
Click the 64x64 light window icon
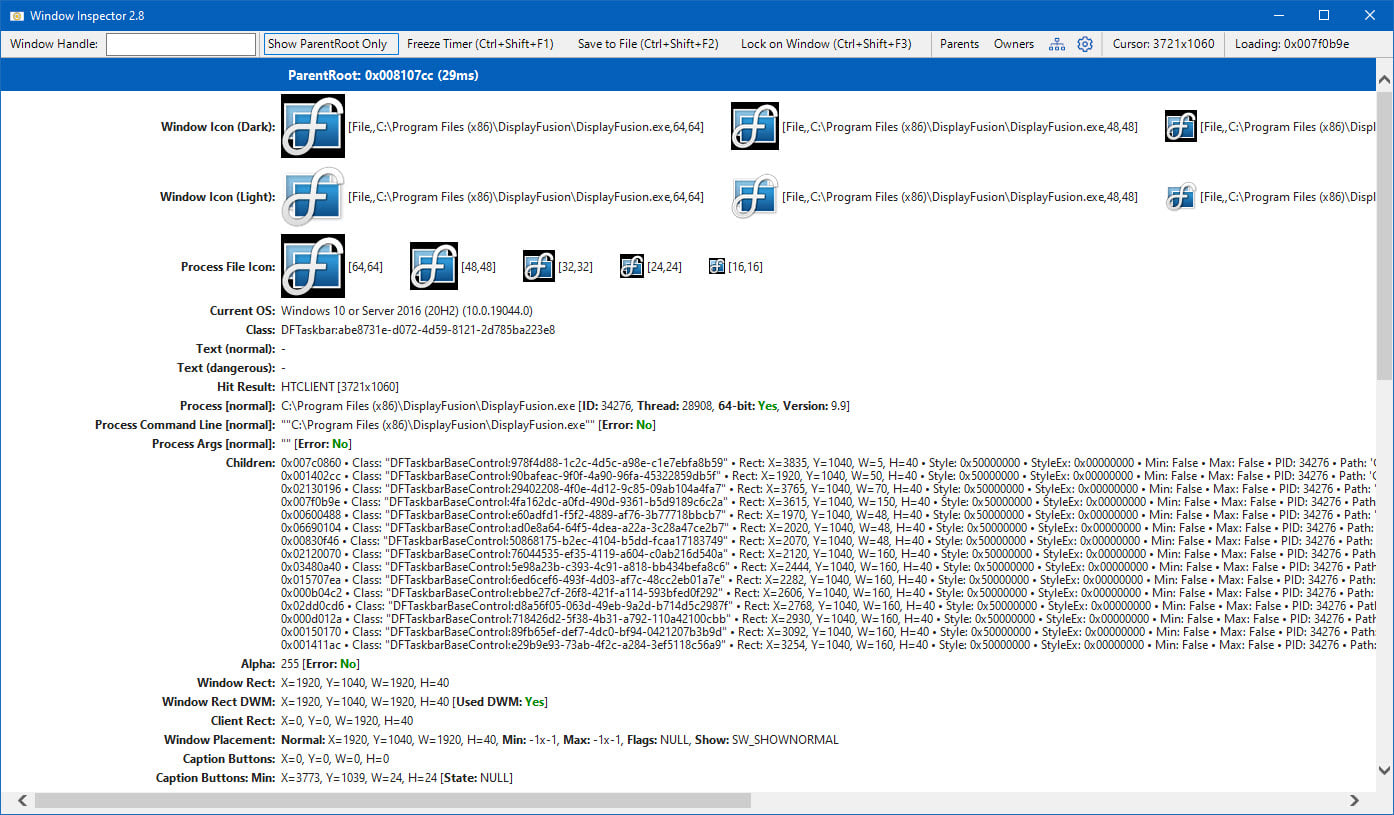pos(313,197)
